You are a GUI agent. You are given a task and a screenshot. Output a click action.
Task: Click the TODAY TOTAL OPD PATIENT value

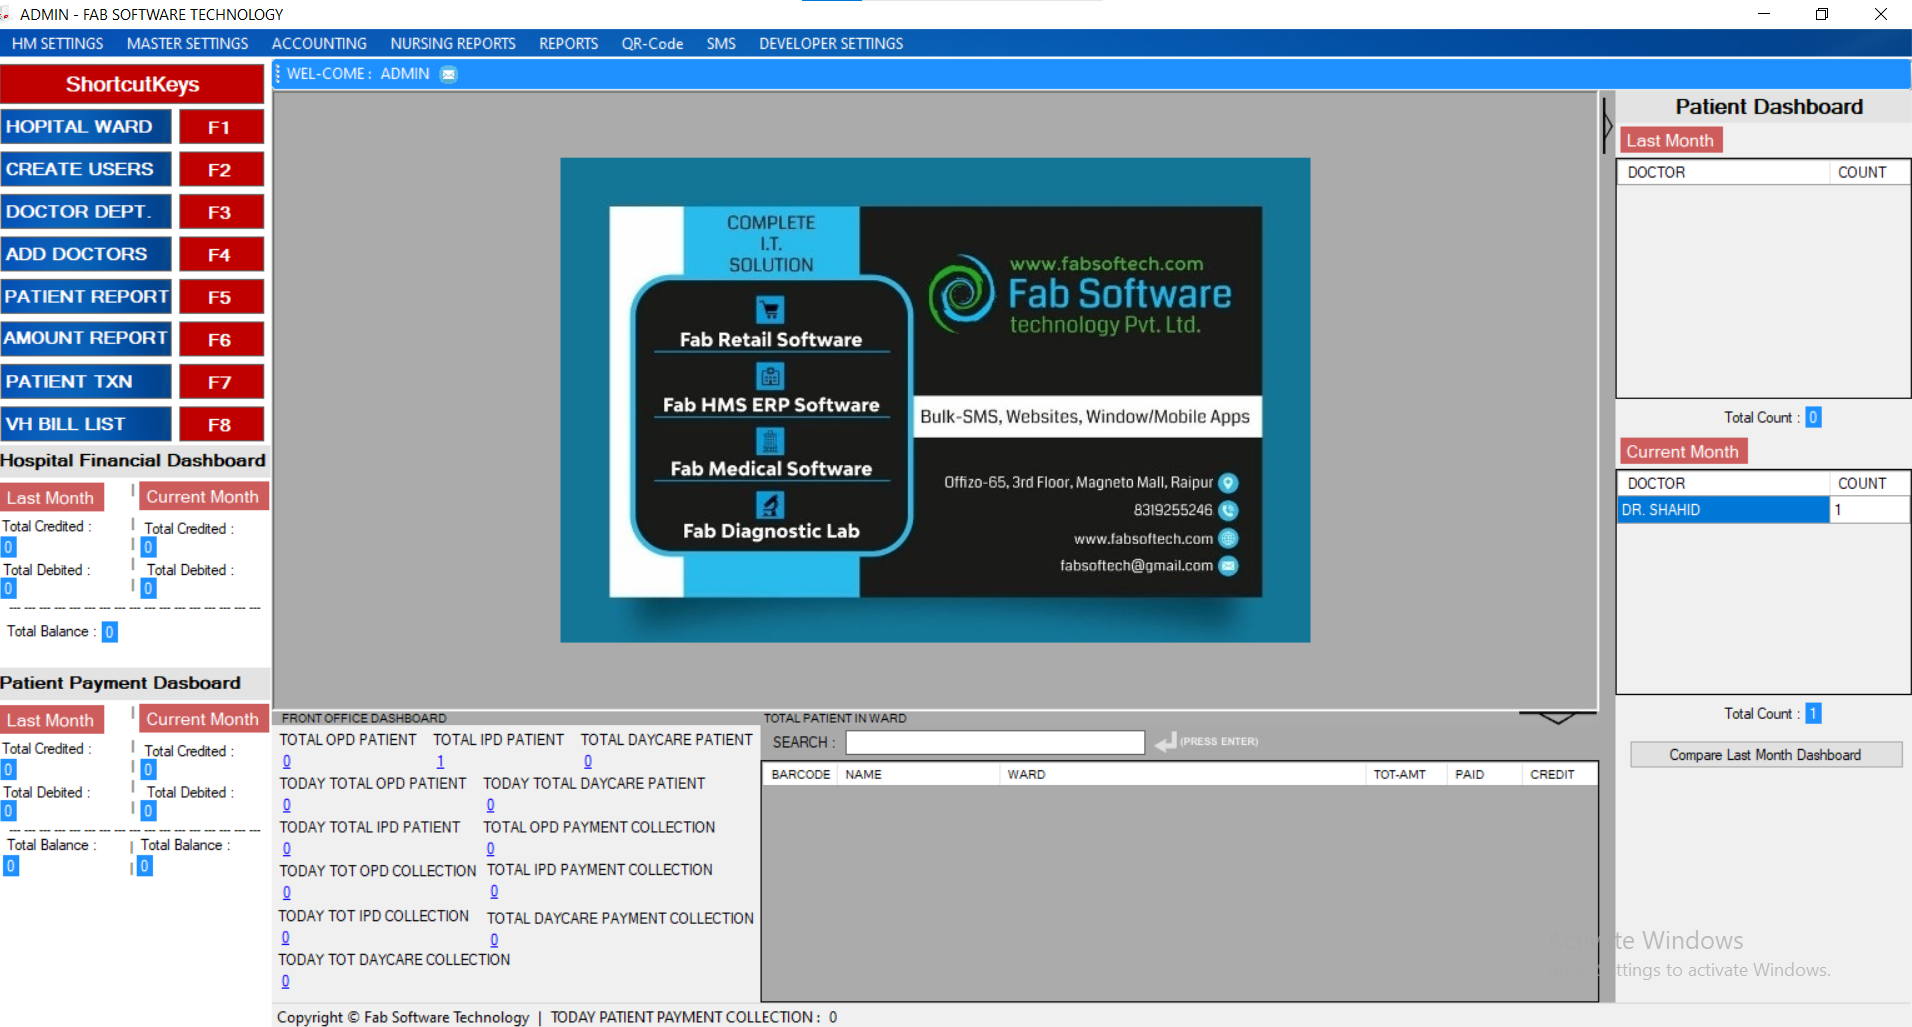tap(287, 805)
